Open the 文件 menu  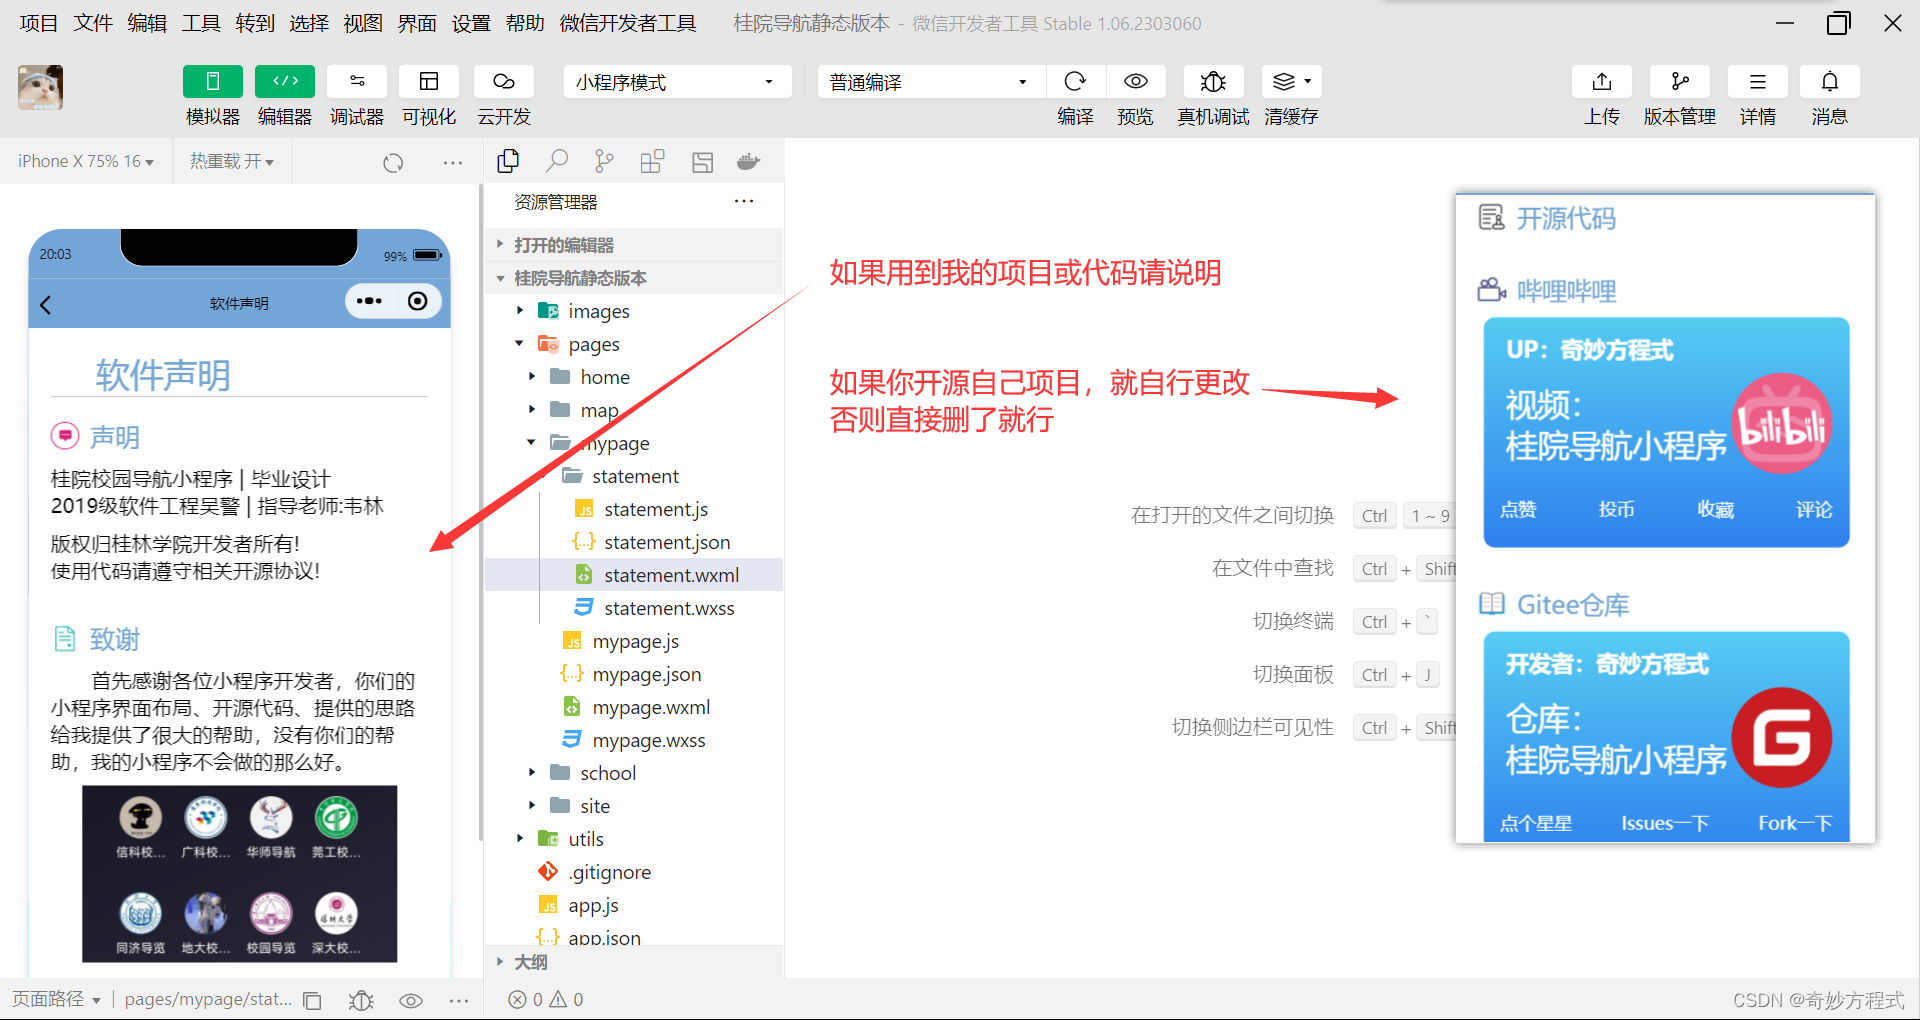pyautogui.click(x=92, y=23)
